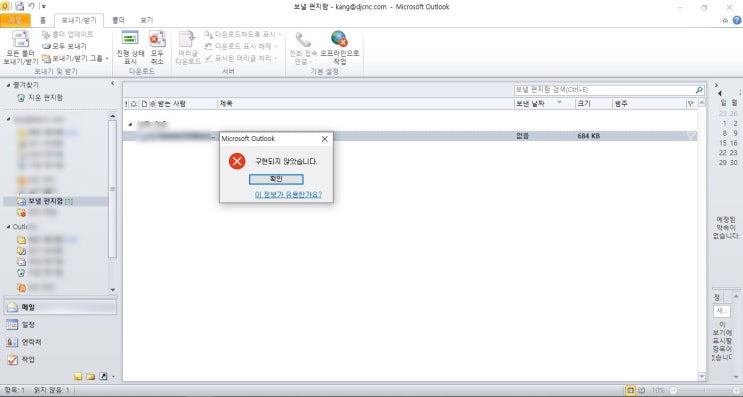Click the folder list icon in navigation pane
743x397 pixels.
[x=91, y=377]
